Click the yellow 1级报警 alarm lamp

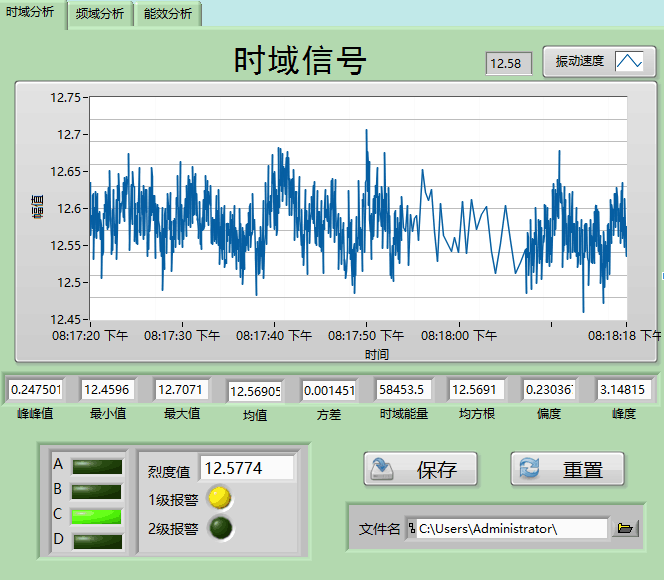point(220,497)
